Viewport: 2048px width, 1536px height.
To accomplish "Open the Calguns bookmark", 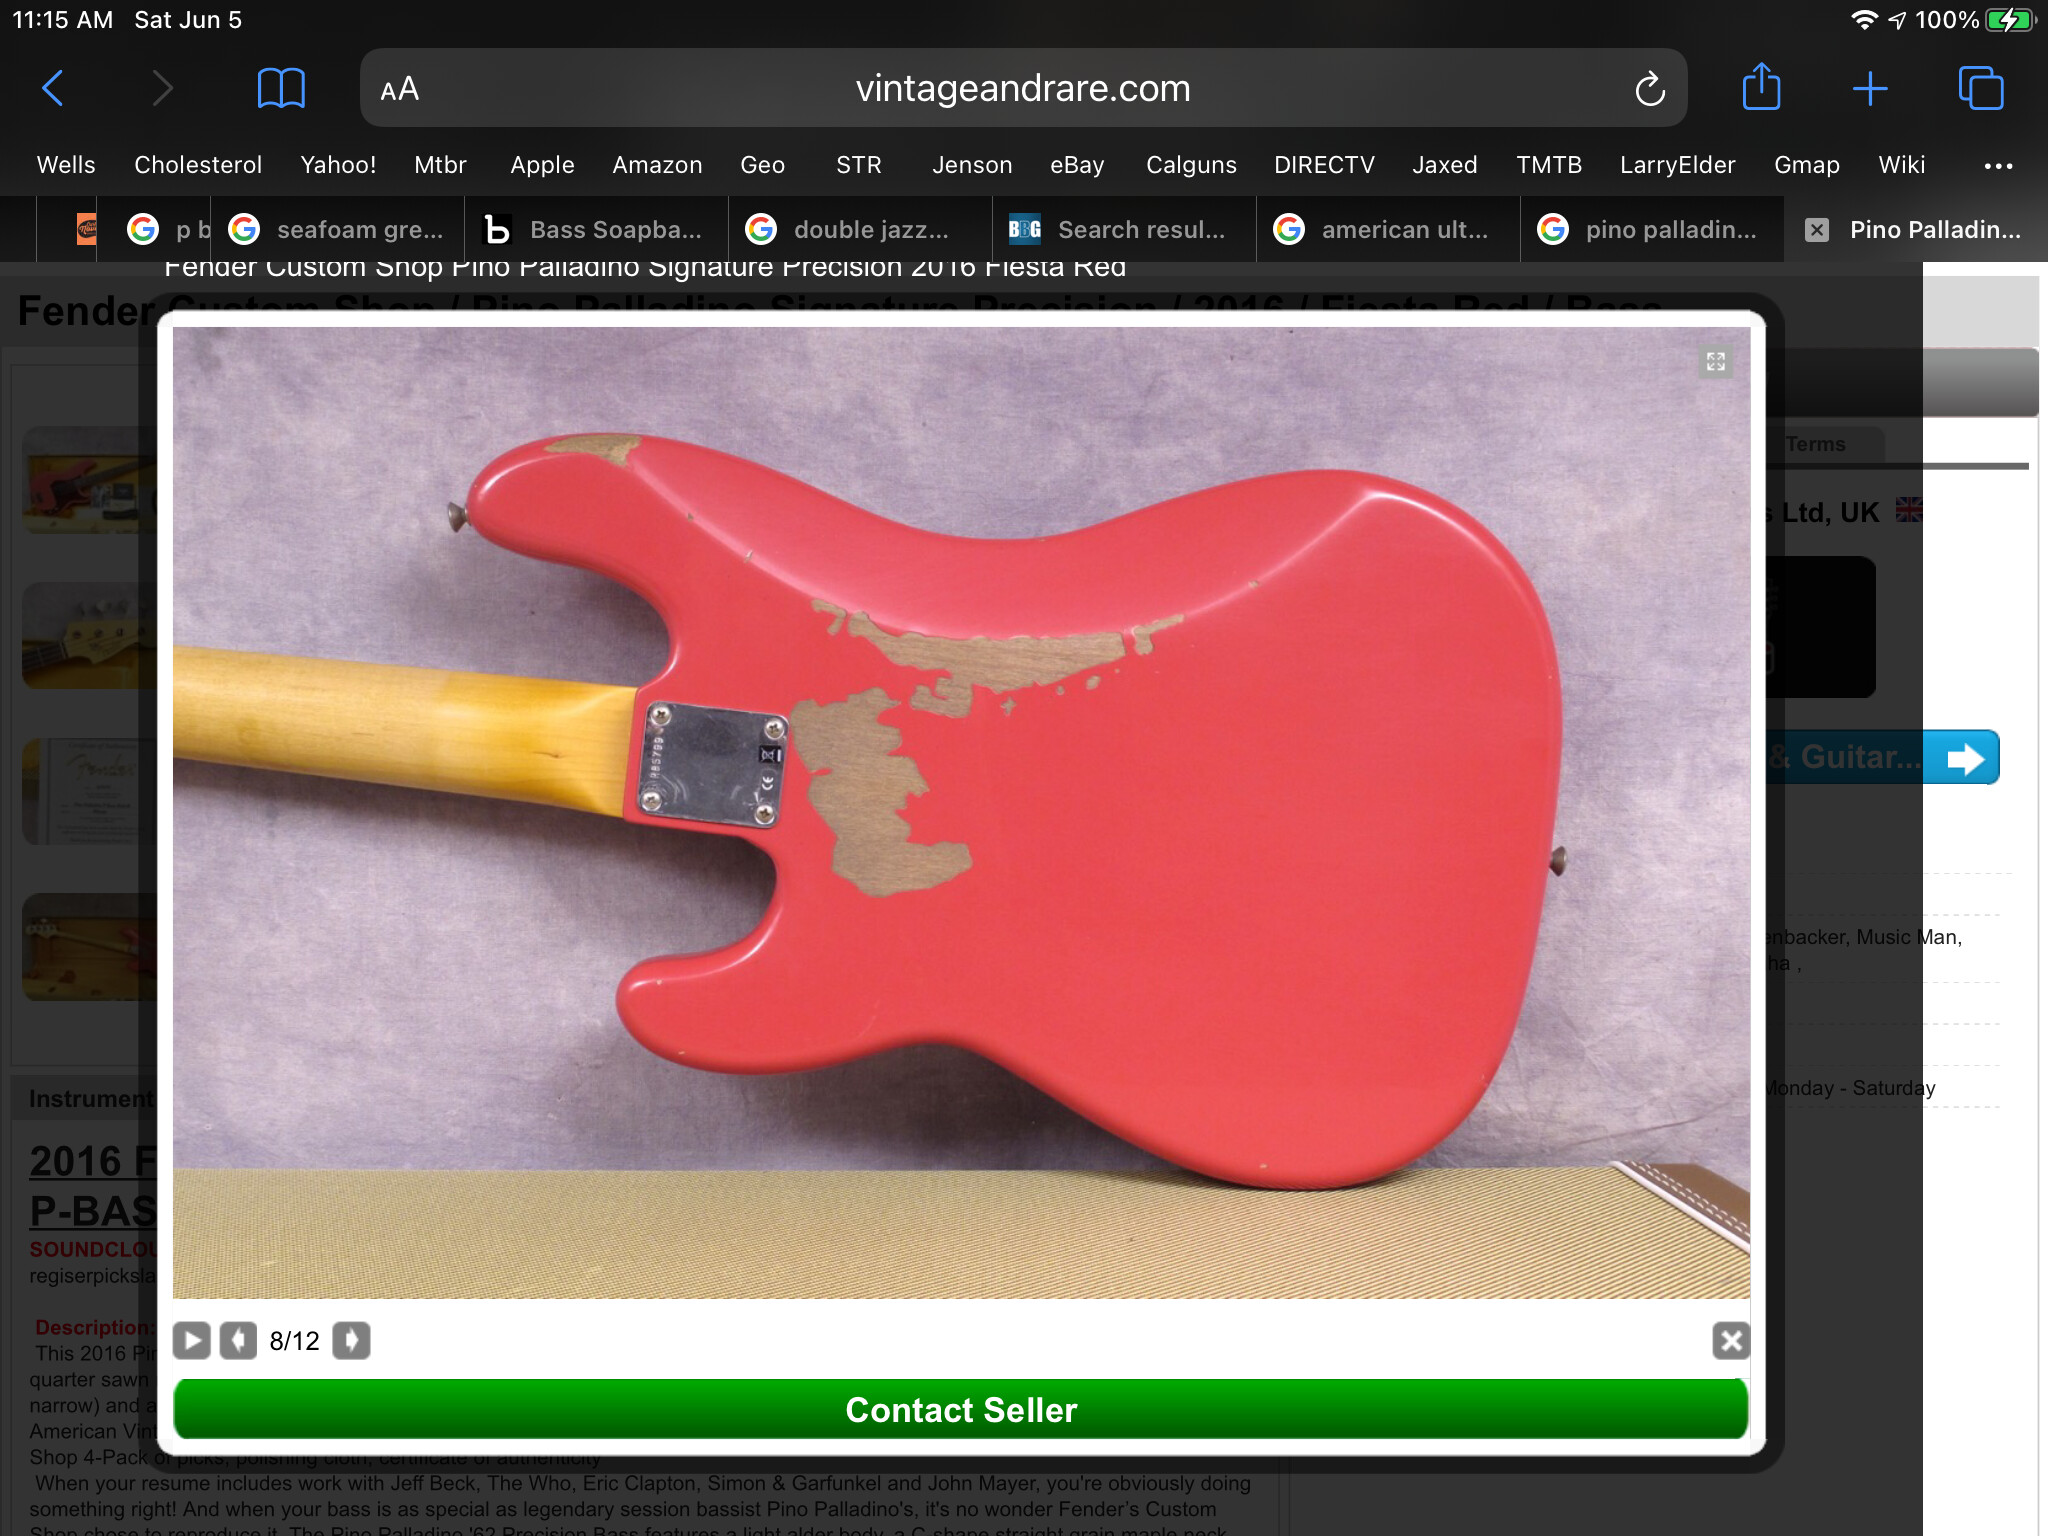I will [1191, 165].
